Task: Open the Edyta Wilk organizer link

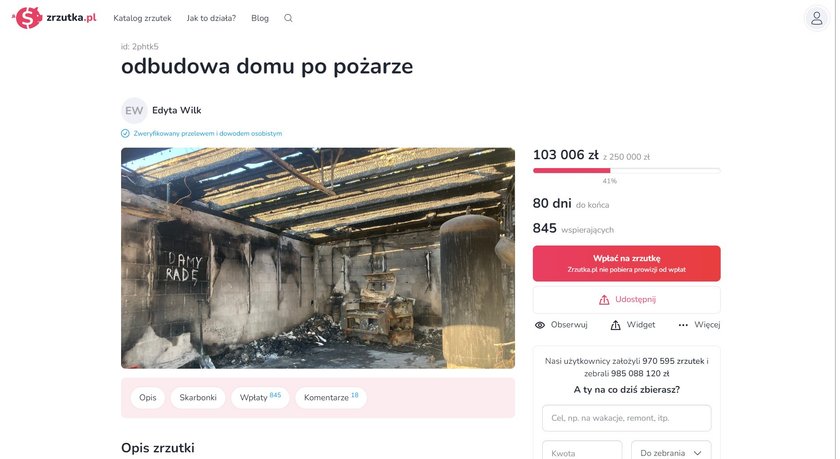Action: [x=177, y=110]
